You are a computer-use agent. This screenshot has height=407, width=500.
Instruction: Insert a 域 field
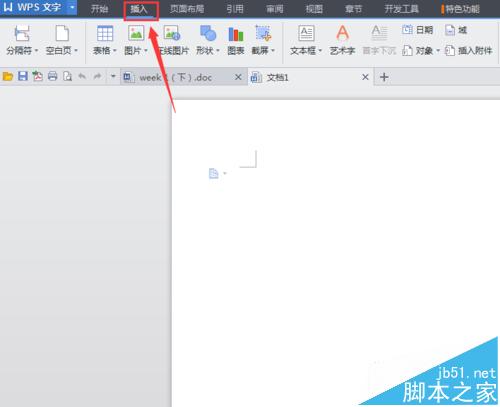point(456,30)
